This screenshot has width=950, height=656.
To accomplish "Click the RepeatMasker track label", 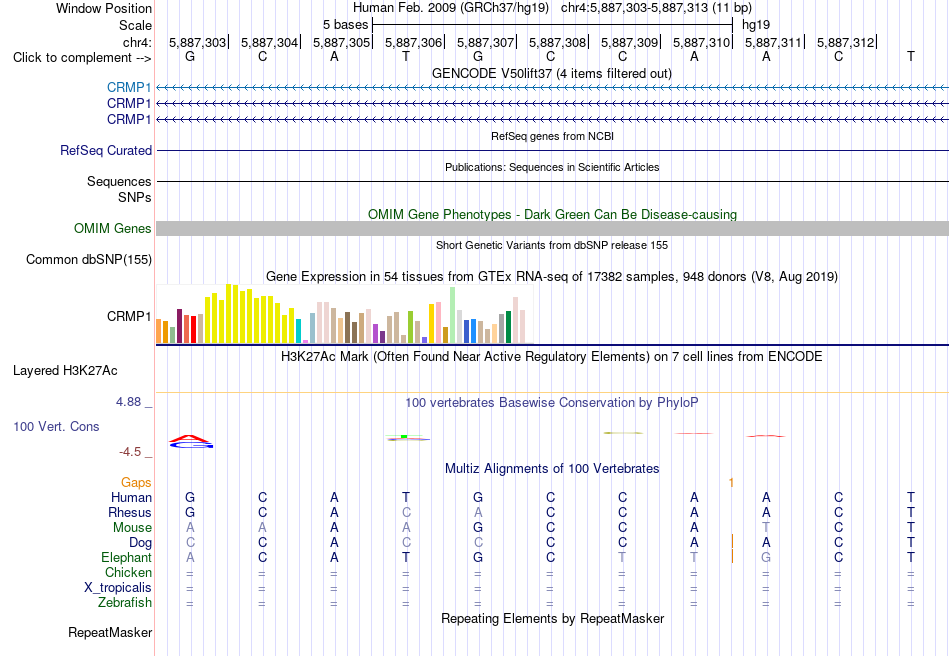I will pos(110,632).
